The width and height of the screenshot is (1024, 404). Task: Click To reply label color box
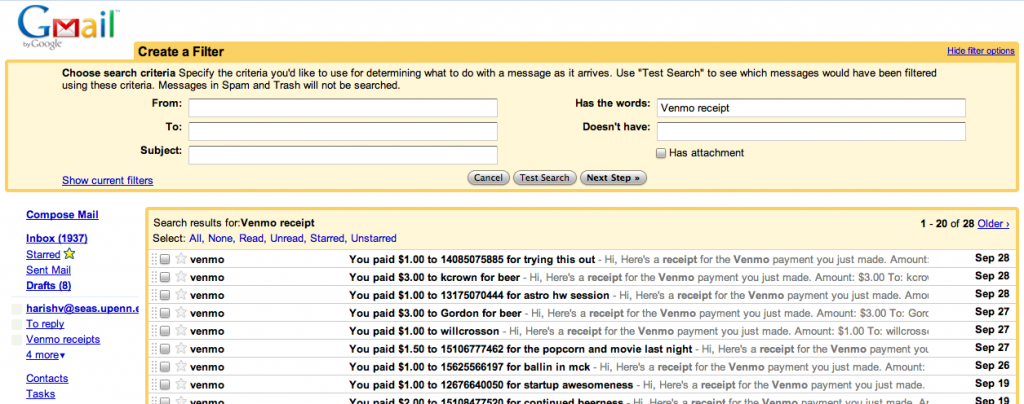(x=17, y=324)
